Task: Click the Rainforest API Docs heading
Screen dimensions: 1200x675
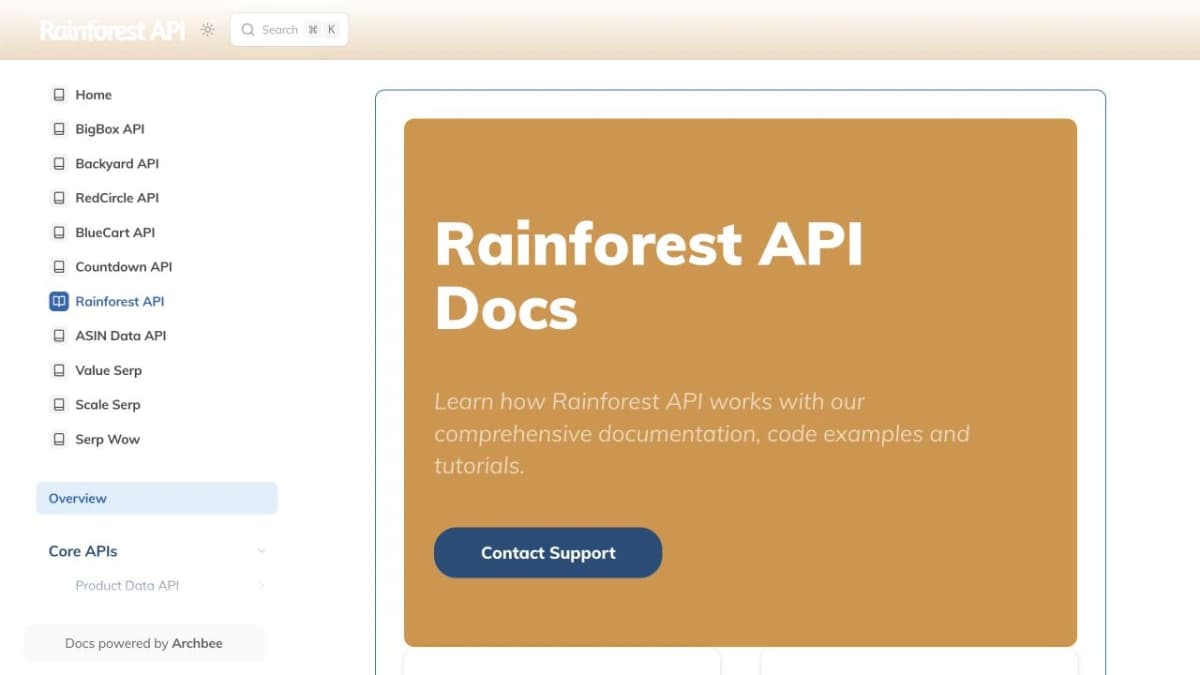Action: [x=649, y=275]
